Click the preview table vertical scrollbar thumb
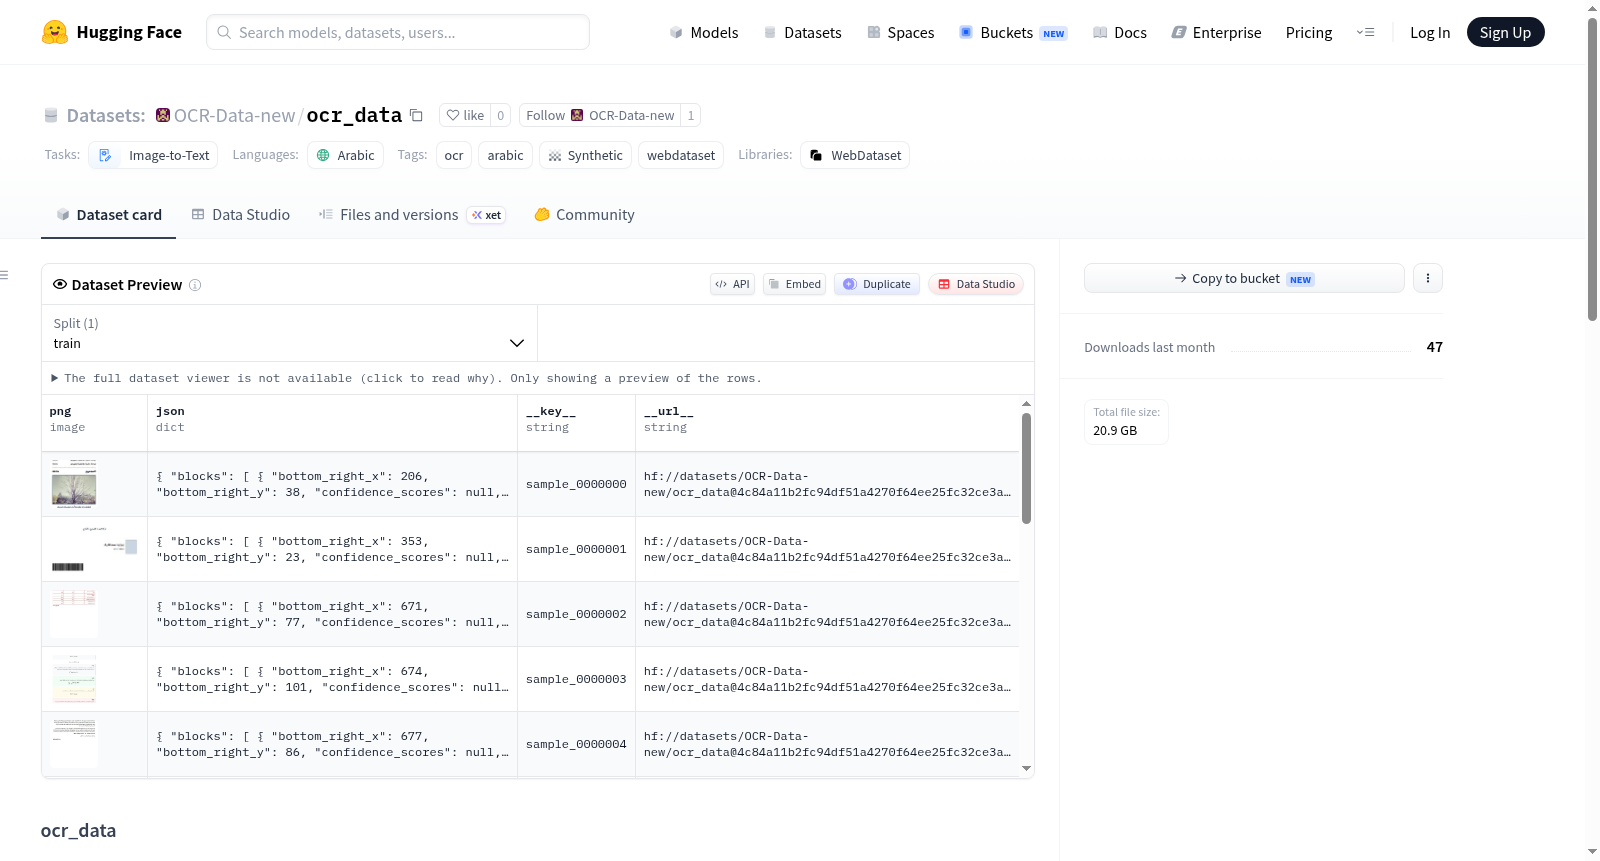 1026,468
